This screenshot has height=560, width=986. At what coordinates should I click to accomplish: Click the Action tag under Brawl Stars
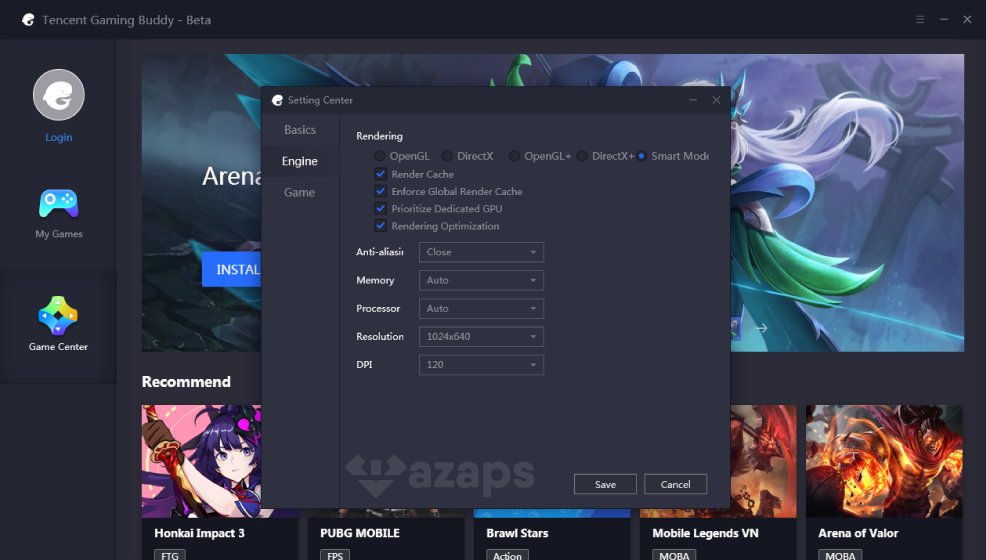507,556
